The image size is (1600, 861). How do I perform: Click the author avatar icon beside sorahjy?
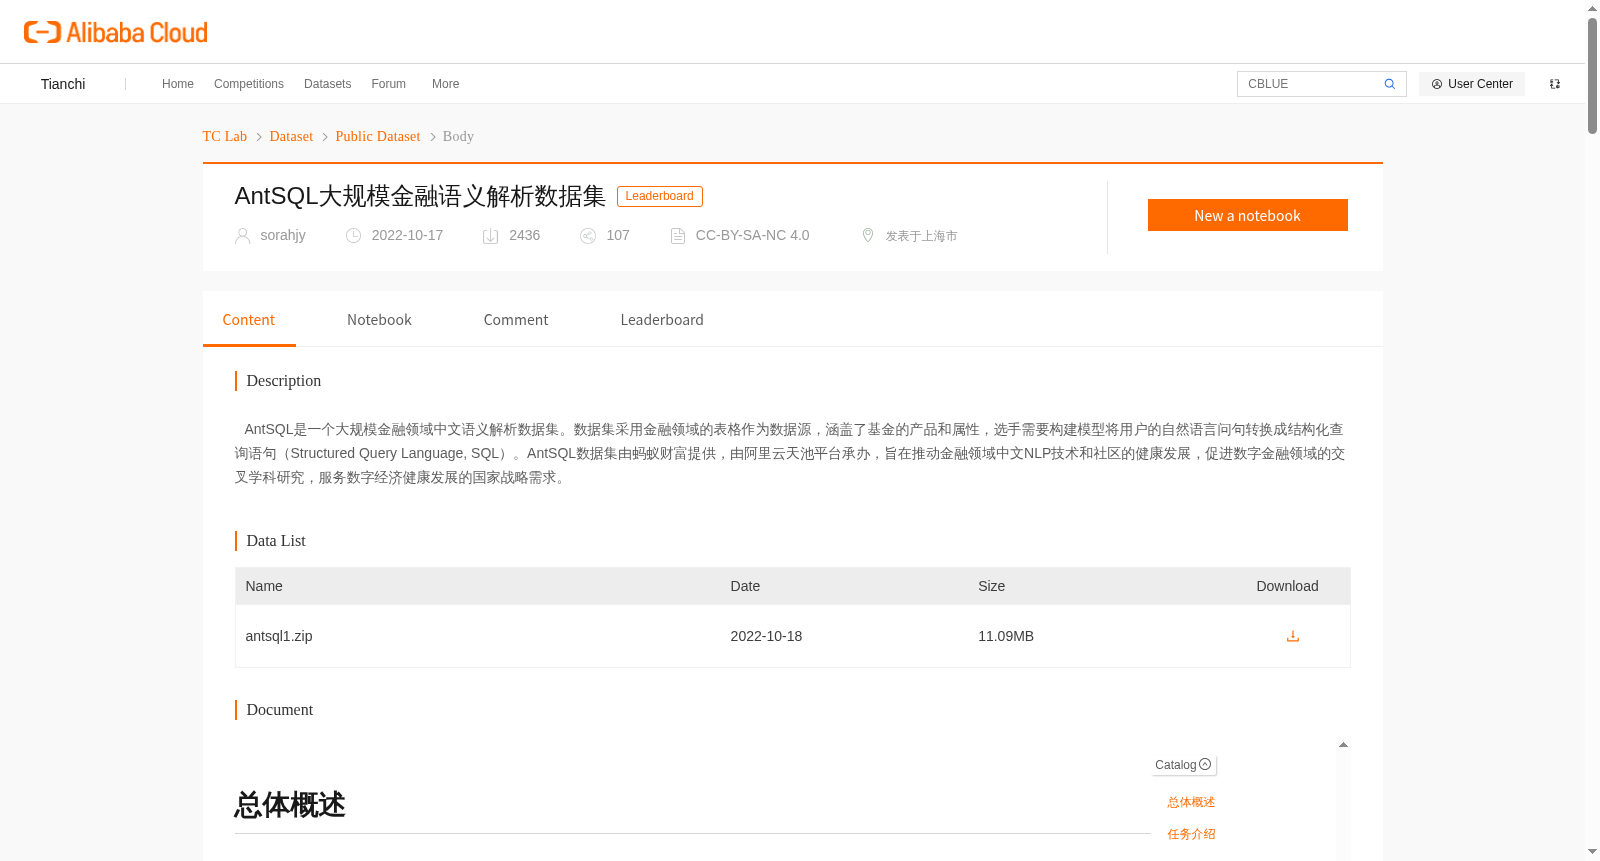pyautogui.click(x=242, y=236)
